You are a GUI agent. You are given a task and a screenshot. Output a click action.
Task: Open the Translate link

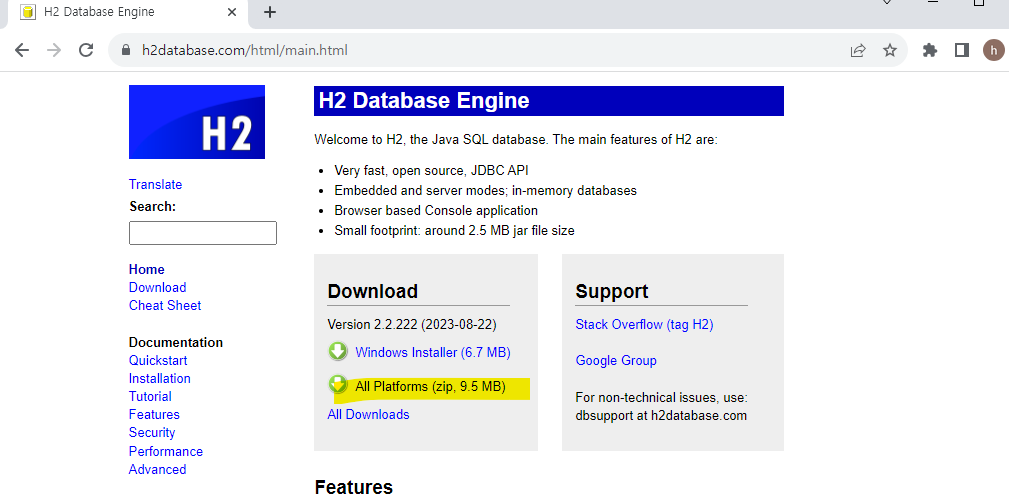click(155, 185)
